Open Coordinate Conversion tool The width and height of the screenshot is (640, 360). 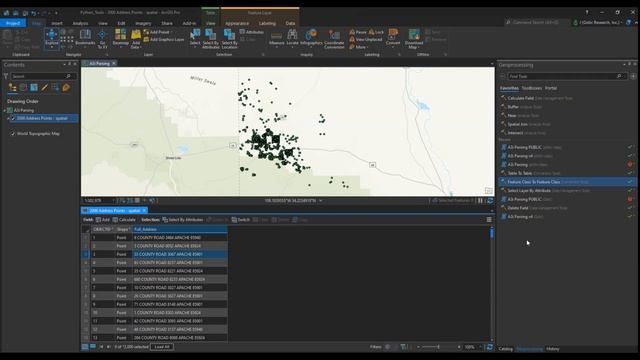[x=334, y=39]
